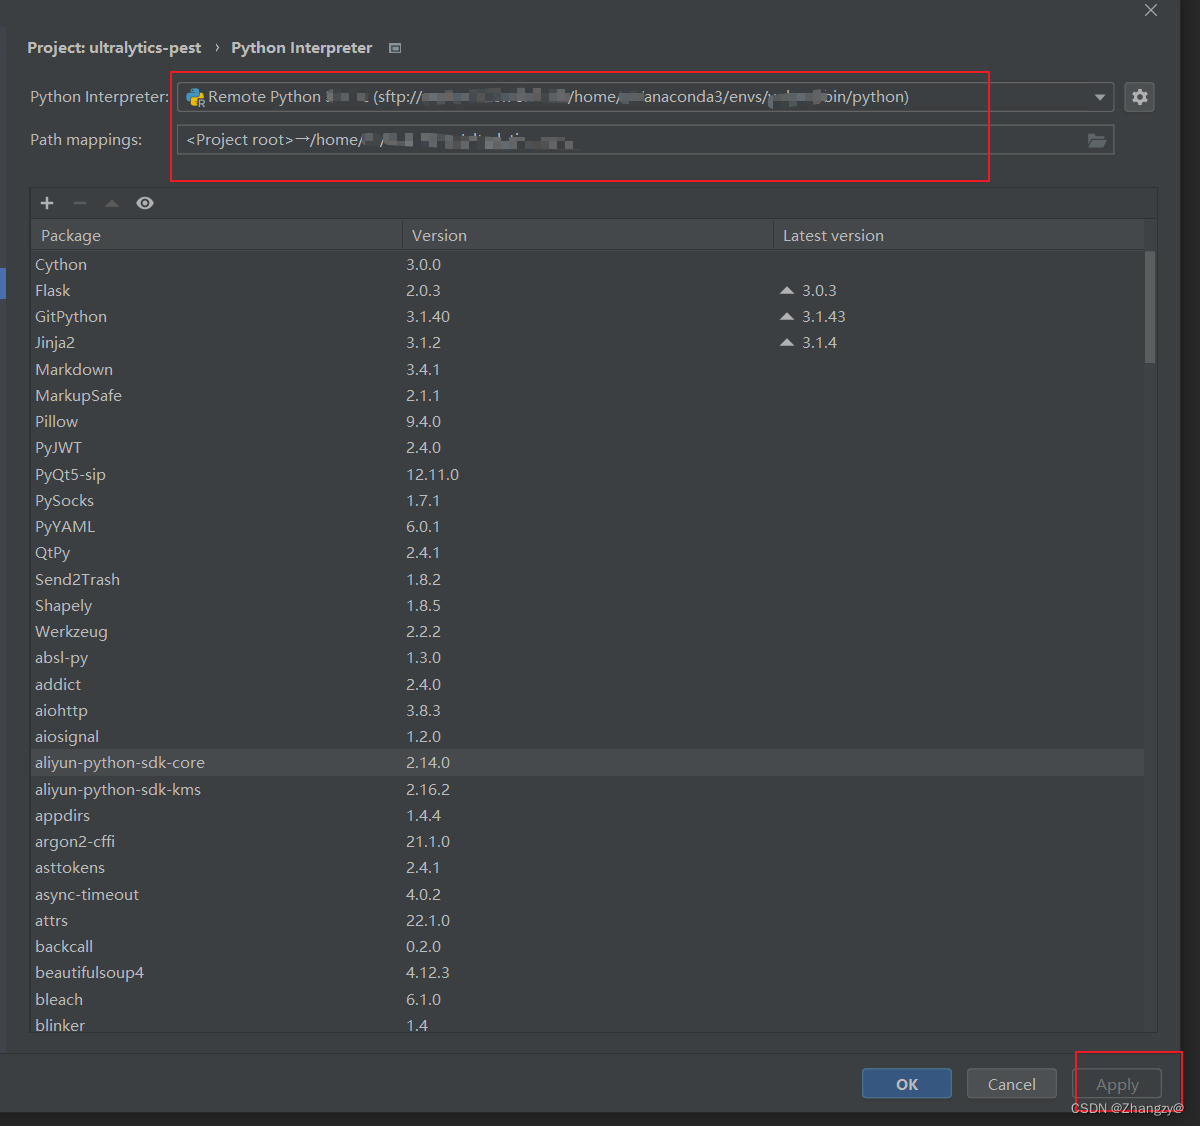Click the Project: ultralytics-pest breadcrumb
Screen dimensions: 1200x1126
[x=114, y=48]
